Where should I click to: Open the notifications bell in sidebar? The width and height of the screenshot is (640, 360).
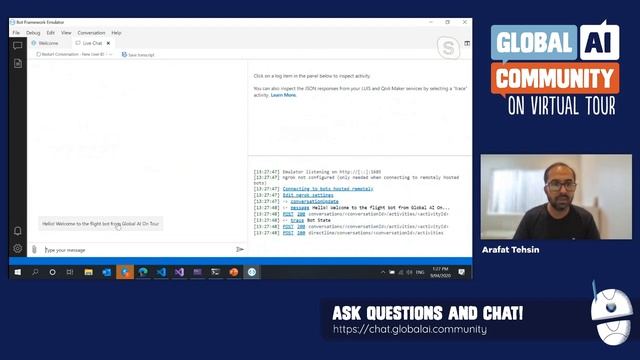pos(18,231)
